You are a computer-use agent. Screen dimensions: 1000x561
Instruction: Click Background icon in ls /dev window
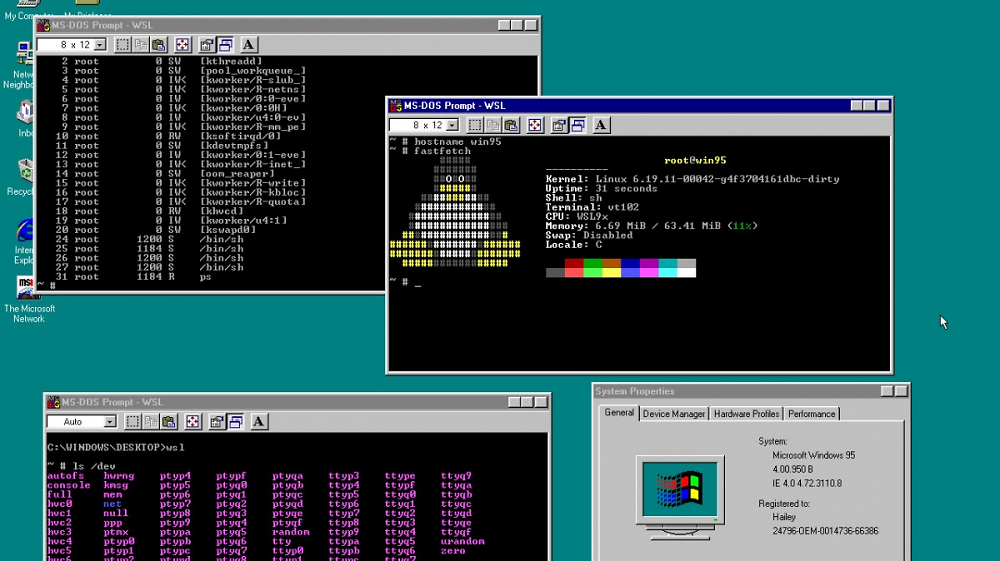click(235, 421)
